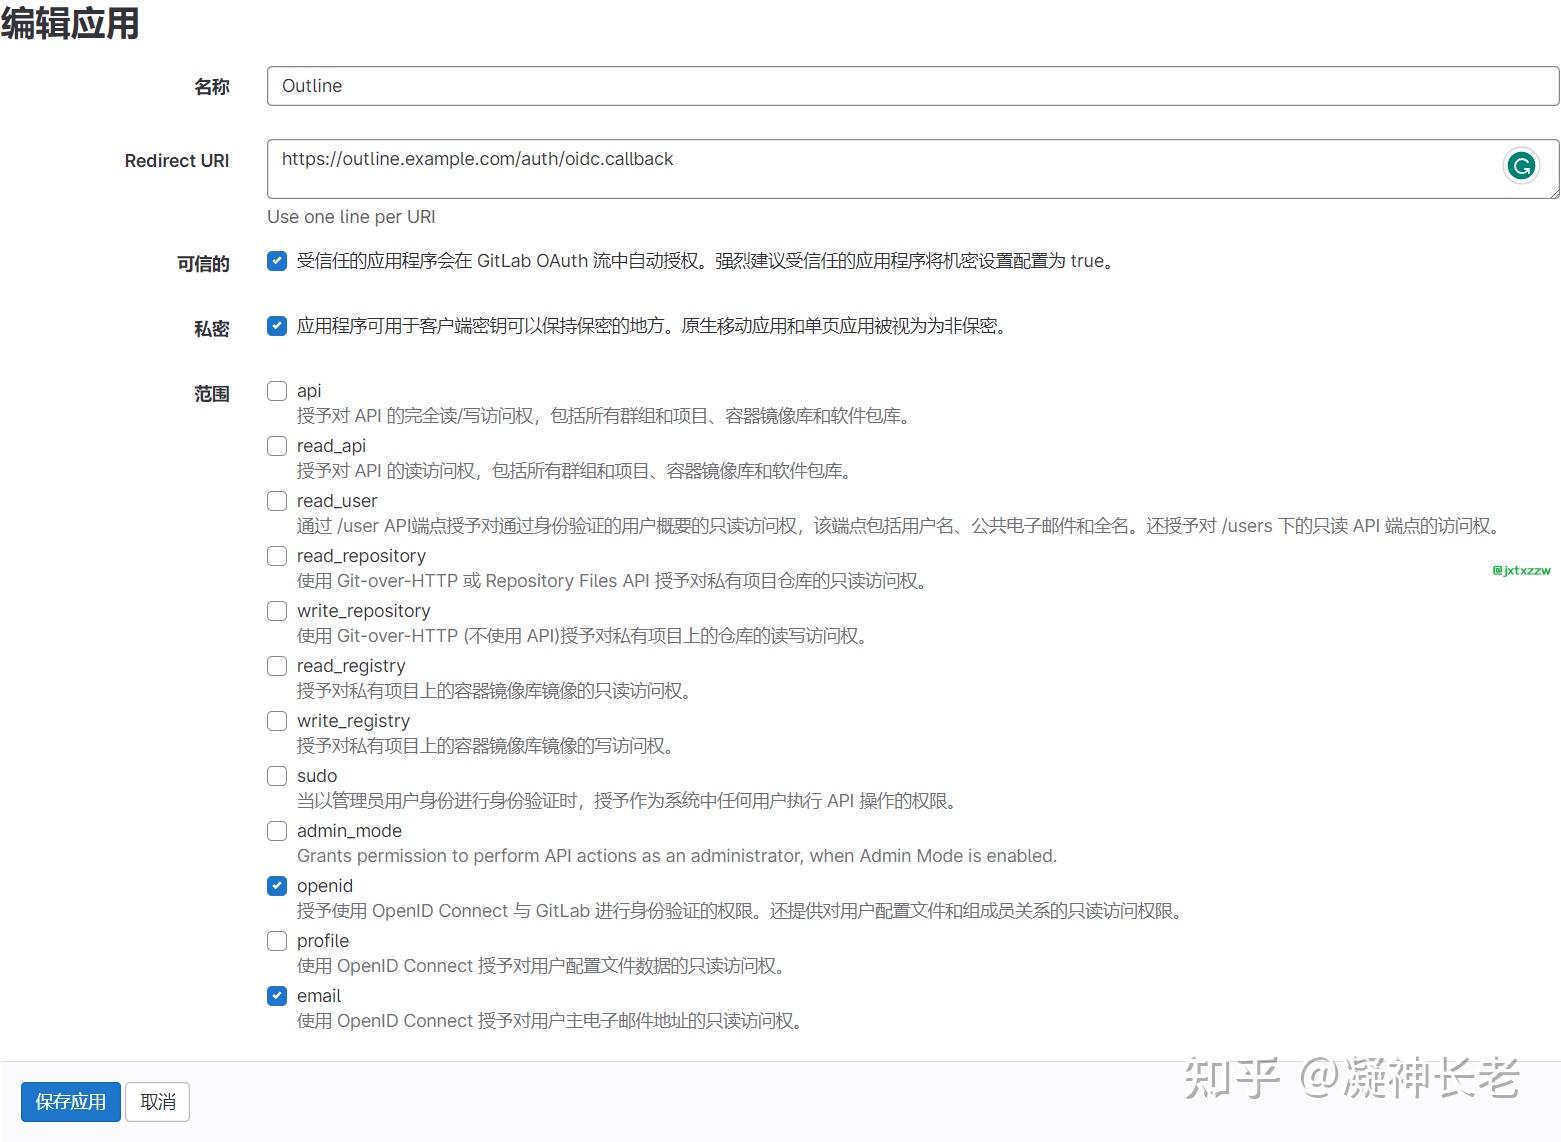Click the admin_mode description starting 'Grants permission'
1561x1142 pixels.
(677, 856)
